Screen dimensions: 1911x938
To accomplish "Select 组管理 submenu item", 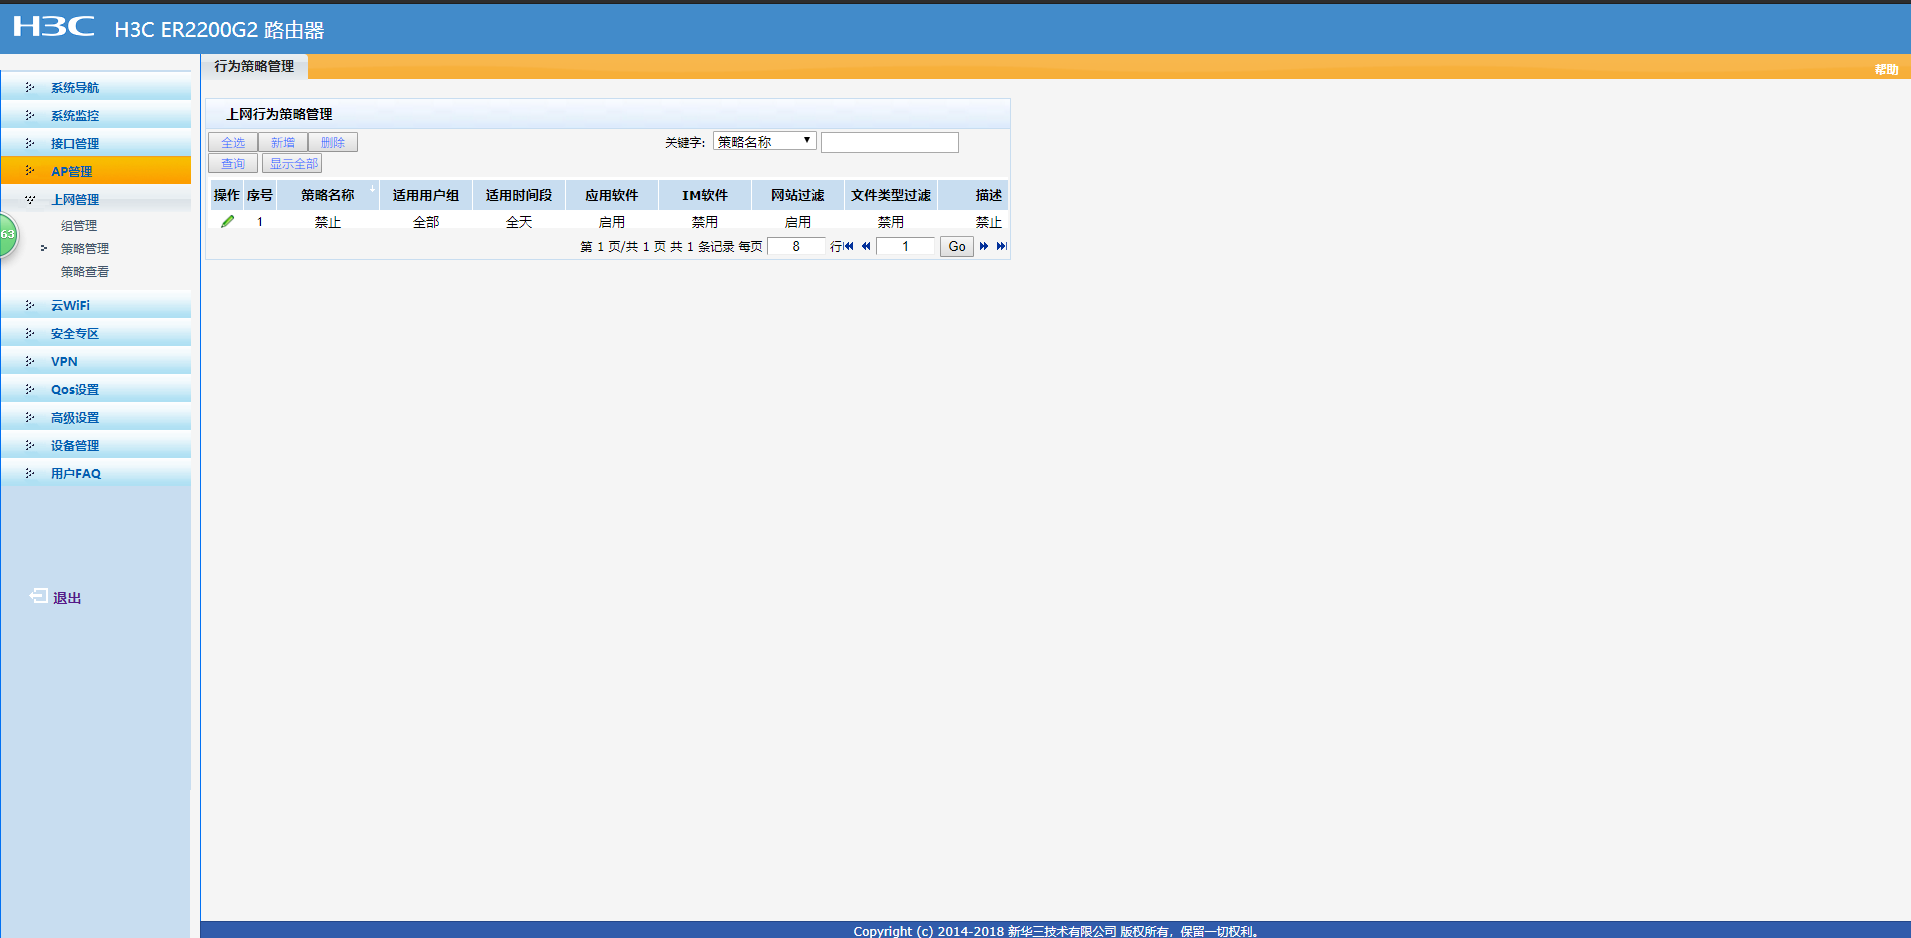I will [79, 226].
